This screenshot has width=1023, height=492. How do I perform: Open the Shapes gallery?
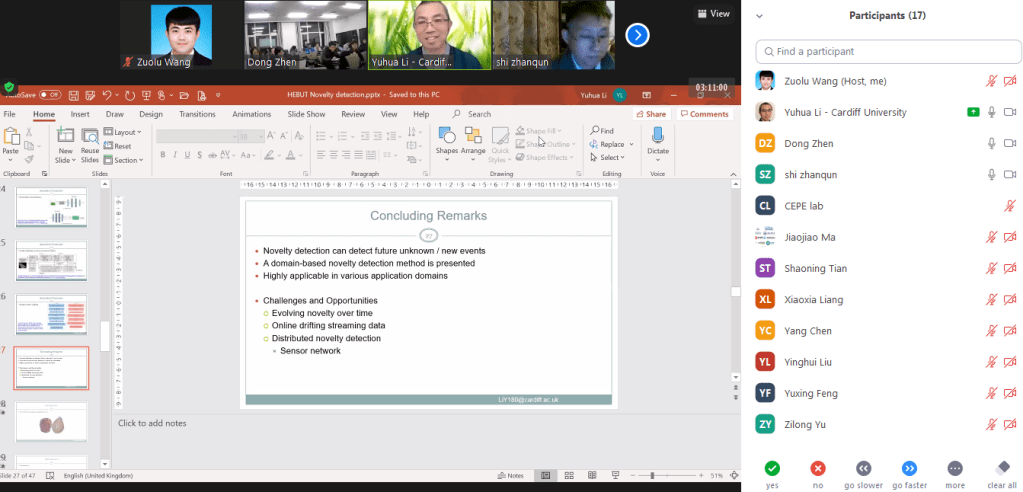(446, 136)
